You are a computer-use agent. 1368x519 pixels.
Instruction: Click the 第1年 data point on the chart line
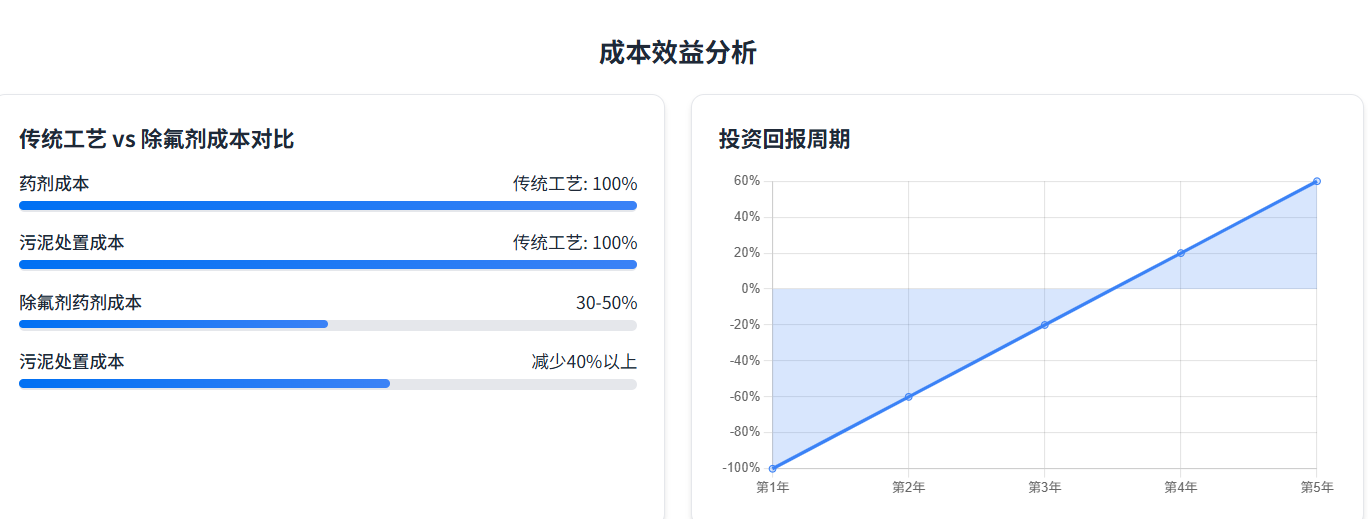tap(773, 468)
